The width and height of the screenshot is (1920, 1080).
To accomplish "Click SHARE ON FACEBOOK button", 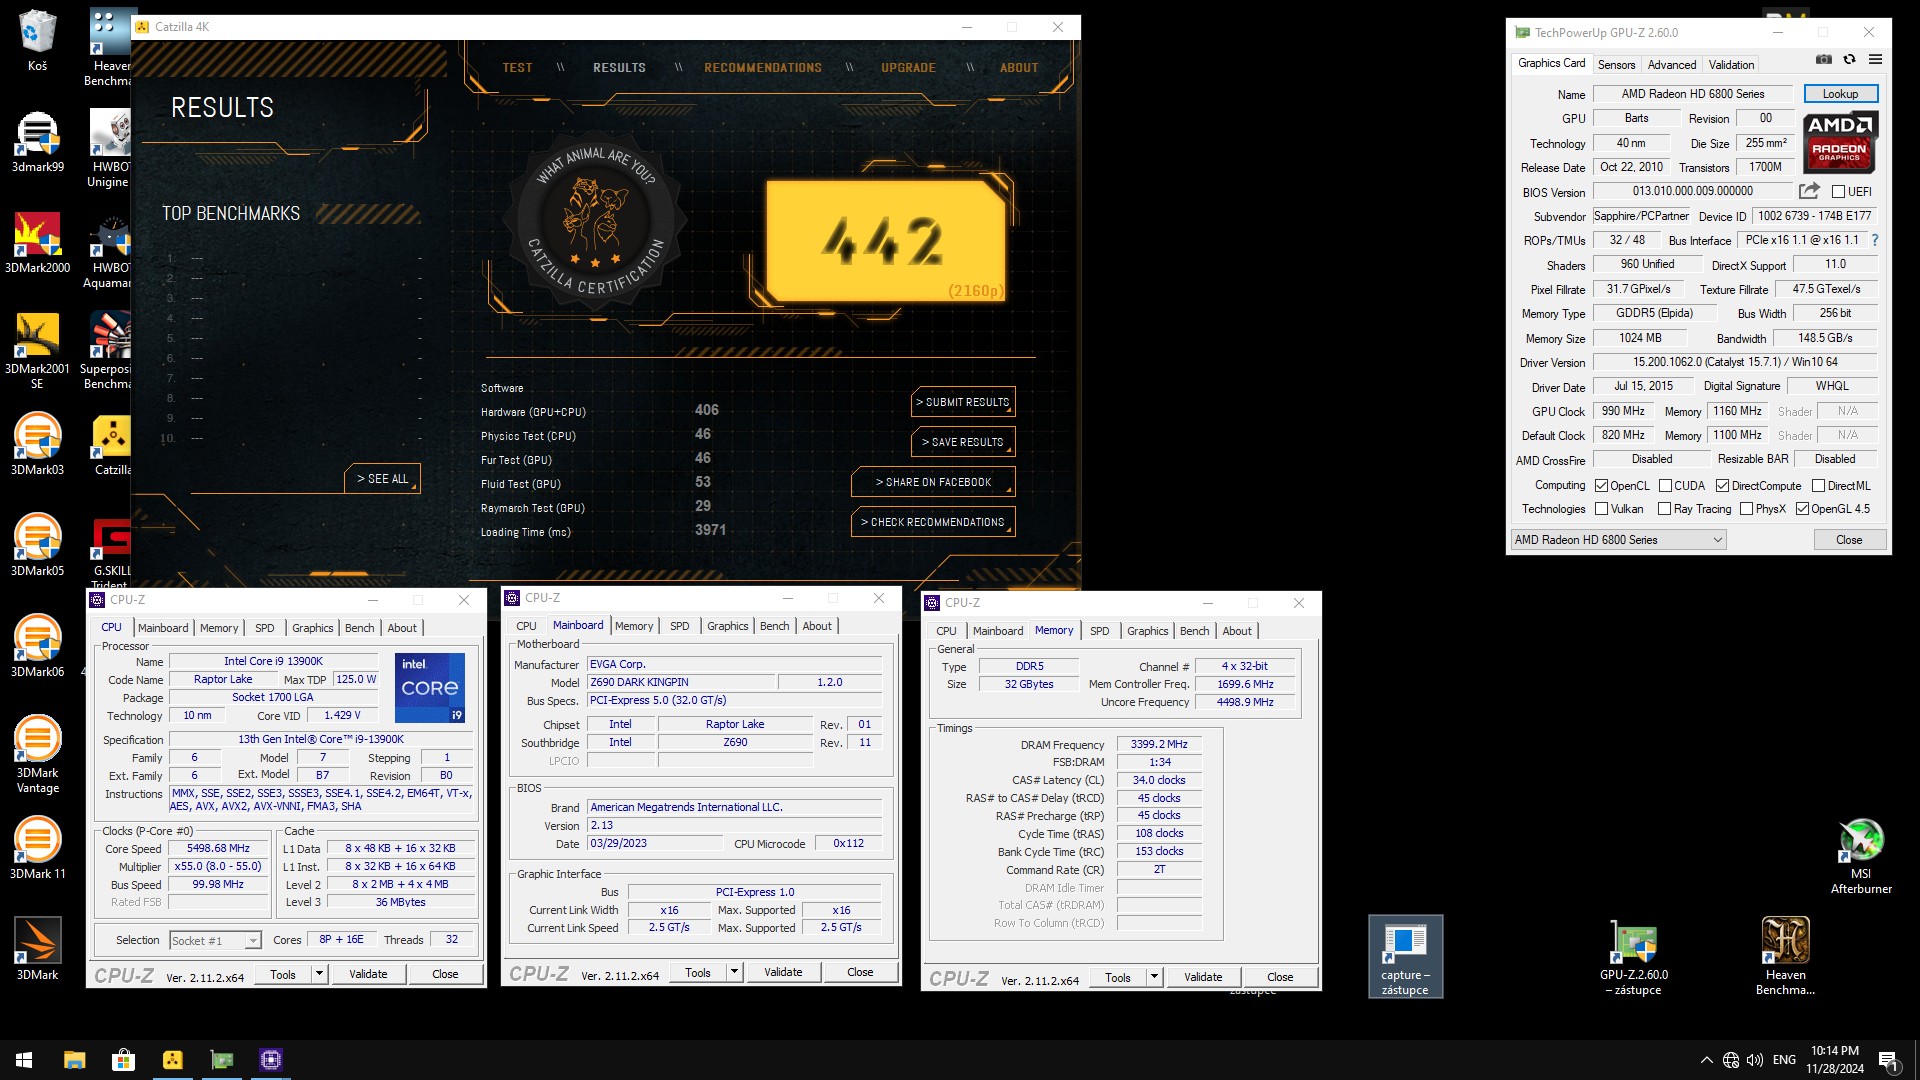I will [933, 482].
